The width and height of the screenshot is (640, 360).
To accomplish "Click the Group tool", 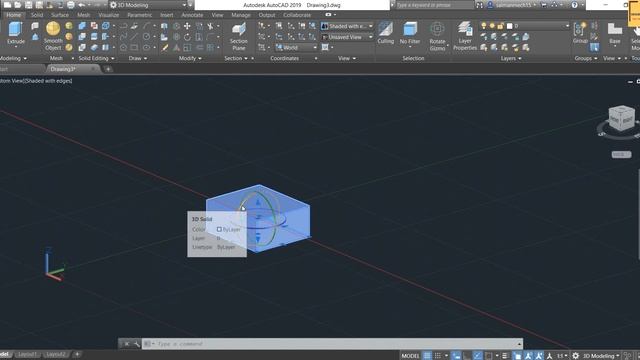I will [580, 33].
